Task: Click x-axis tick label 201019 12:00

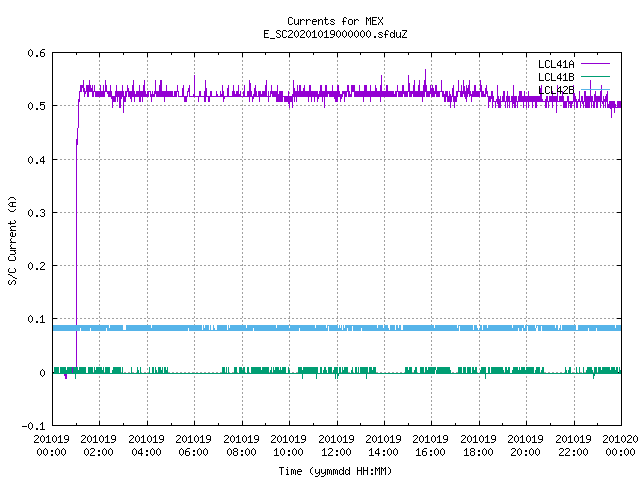Action: (336, 446)
